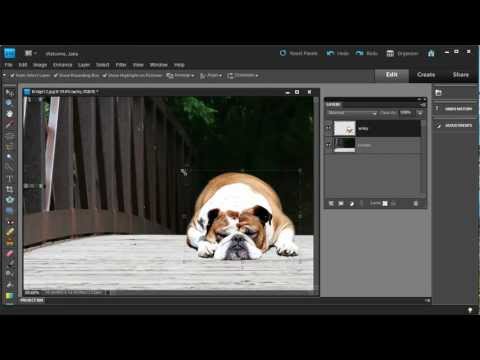Click the Home welcome screen icon
The image size is (480, 360).
(x=431, y=53)
